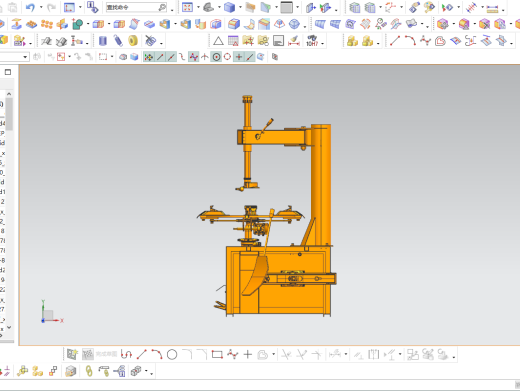520x391 pixels.
Task: Toggle Mid Point snap option
Action: (171, 57)
